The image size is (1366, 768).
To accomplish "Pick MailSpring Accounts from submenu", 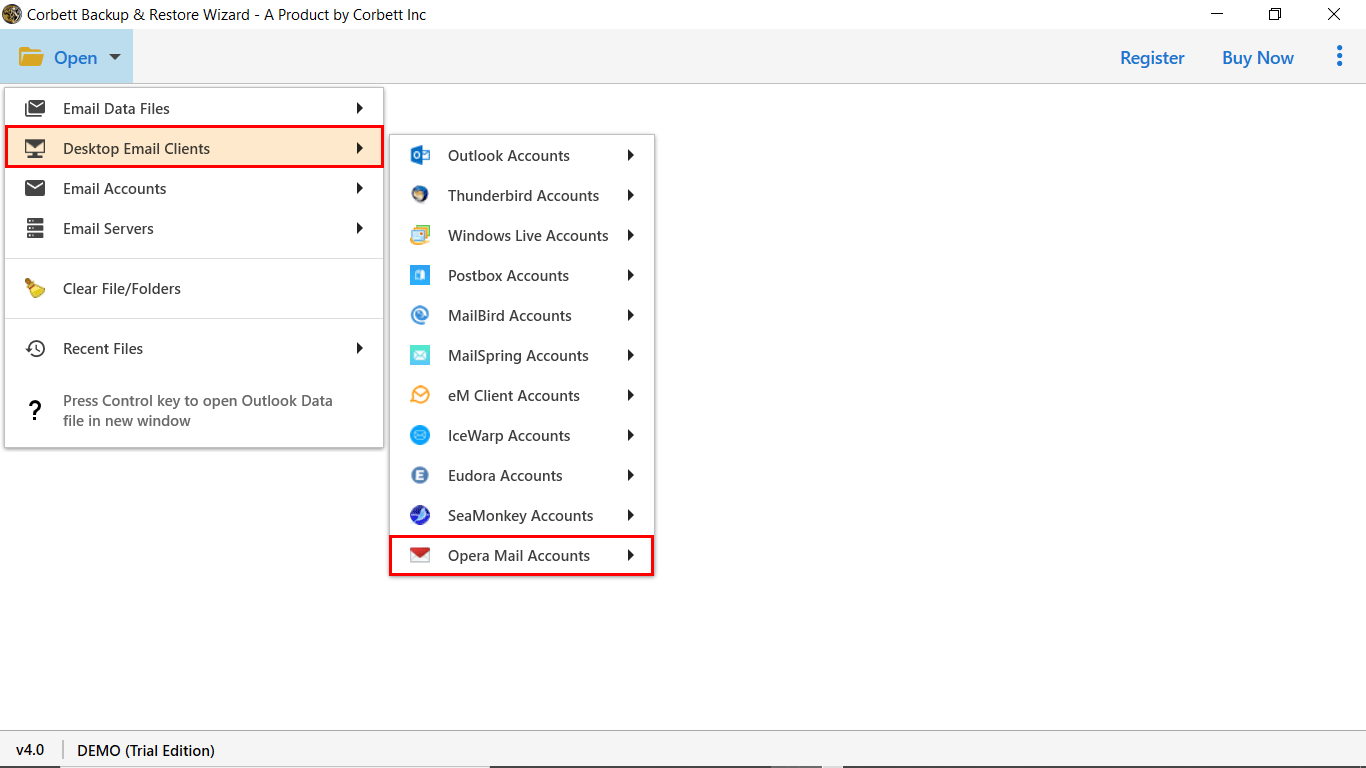I will coord(521,355).
